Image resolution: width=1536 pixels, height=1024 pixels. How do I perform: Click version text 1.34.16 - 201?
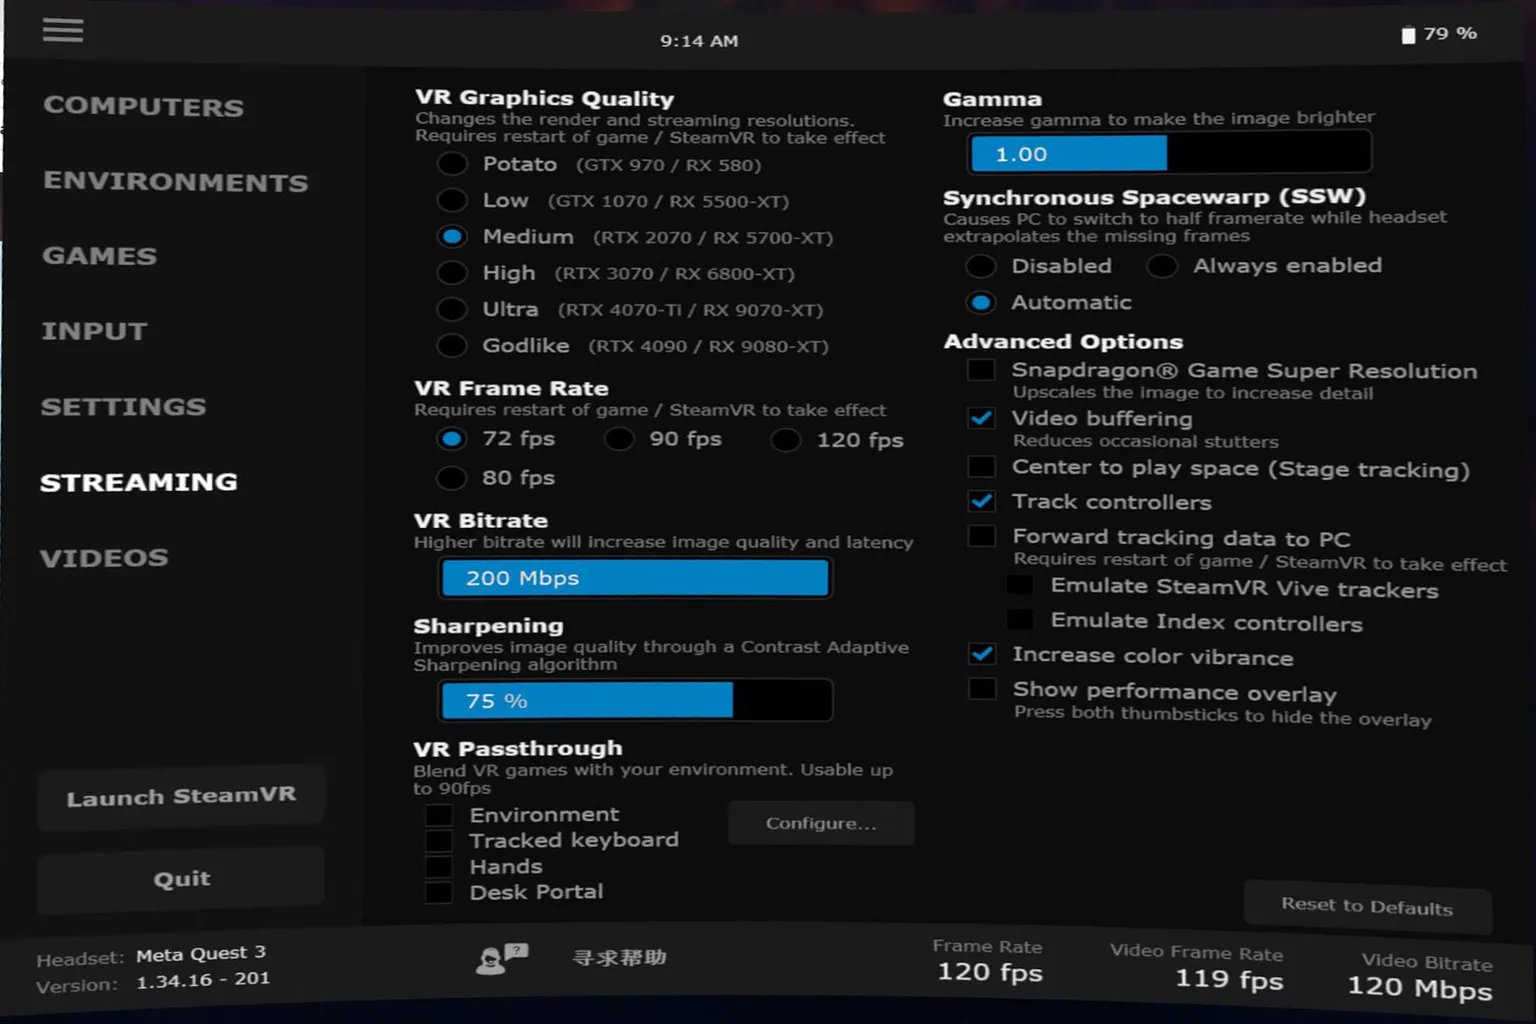(203, 980)
